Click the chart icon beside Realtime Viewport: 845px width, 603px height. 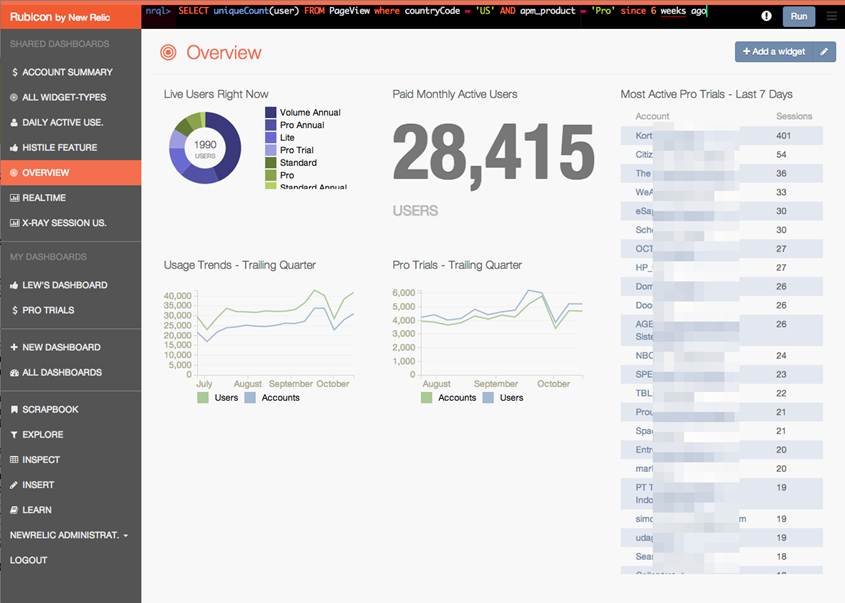coord(15,198)
